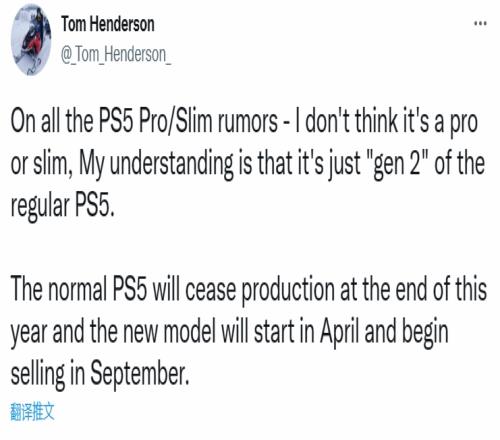The image size is (500, 440).
Task: Click the line starting "The normal PS5 will cease"
Action: point(249,289)
